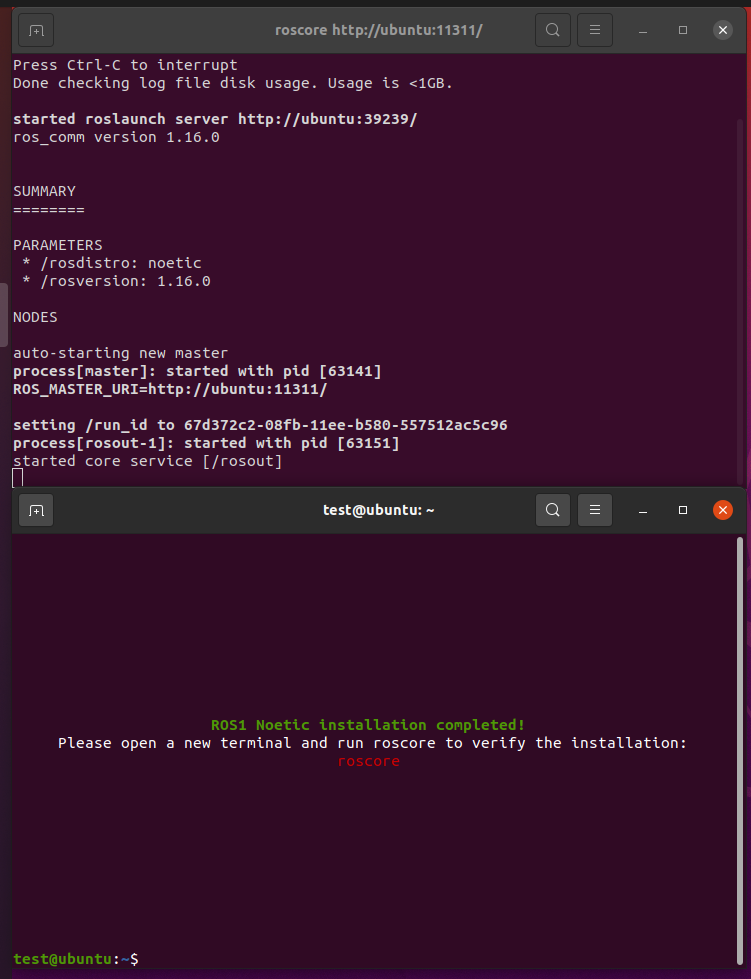
Task: Click 'ROS1 Noetic installation completed!' message
Action: pos(368,725)
